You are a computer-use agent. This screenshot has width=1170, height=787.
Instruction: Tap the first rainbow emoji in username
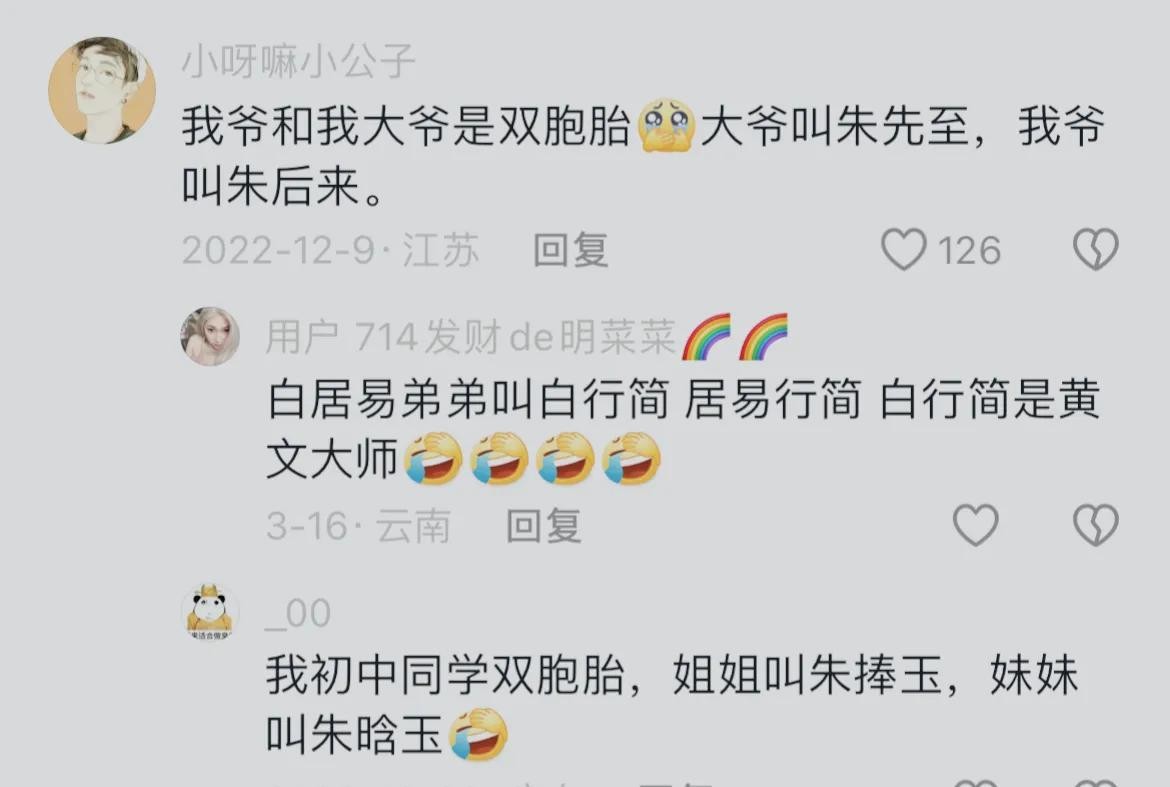tap(707, 336)
